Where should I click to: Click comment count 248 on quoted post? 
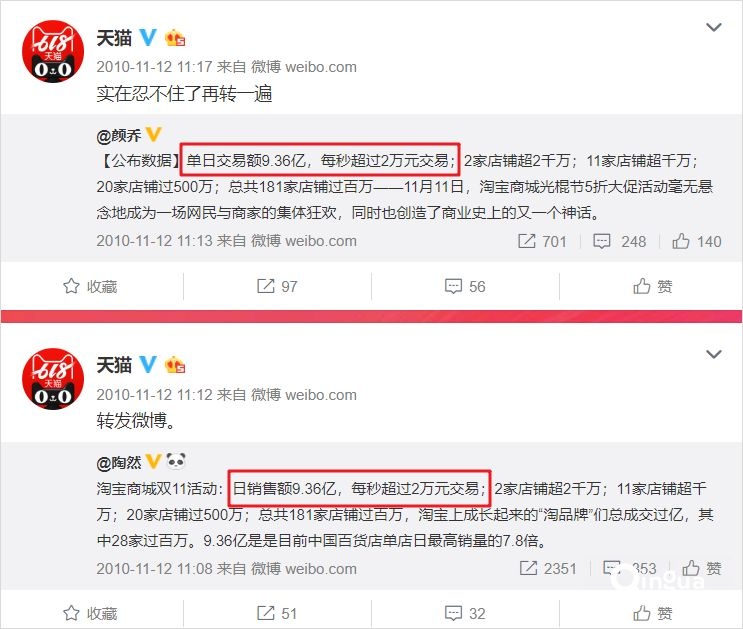pyautogui.click(x=619, y=241)
